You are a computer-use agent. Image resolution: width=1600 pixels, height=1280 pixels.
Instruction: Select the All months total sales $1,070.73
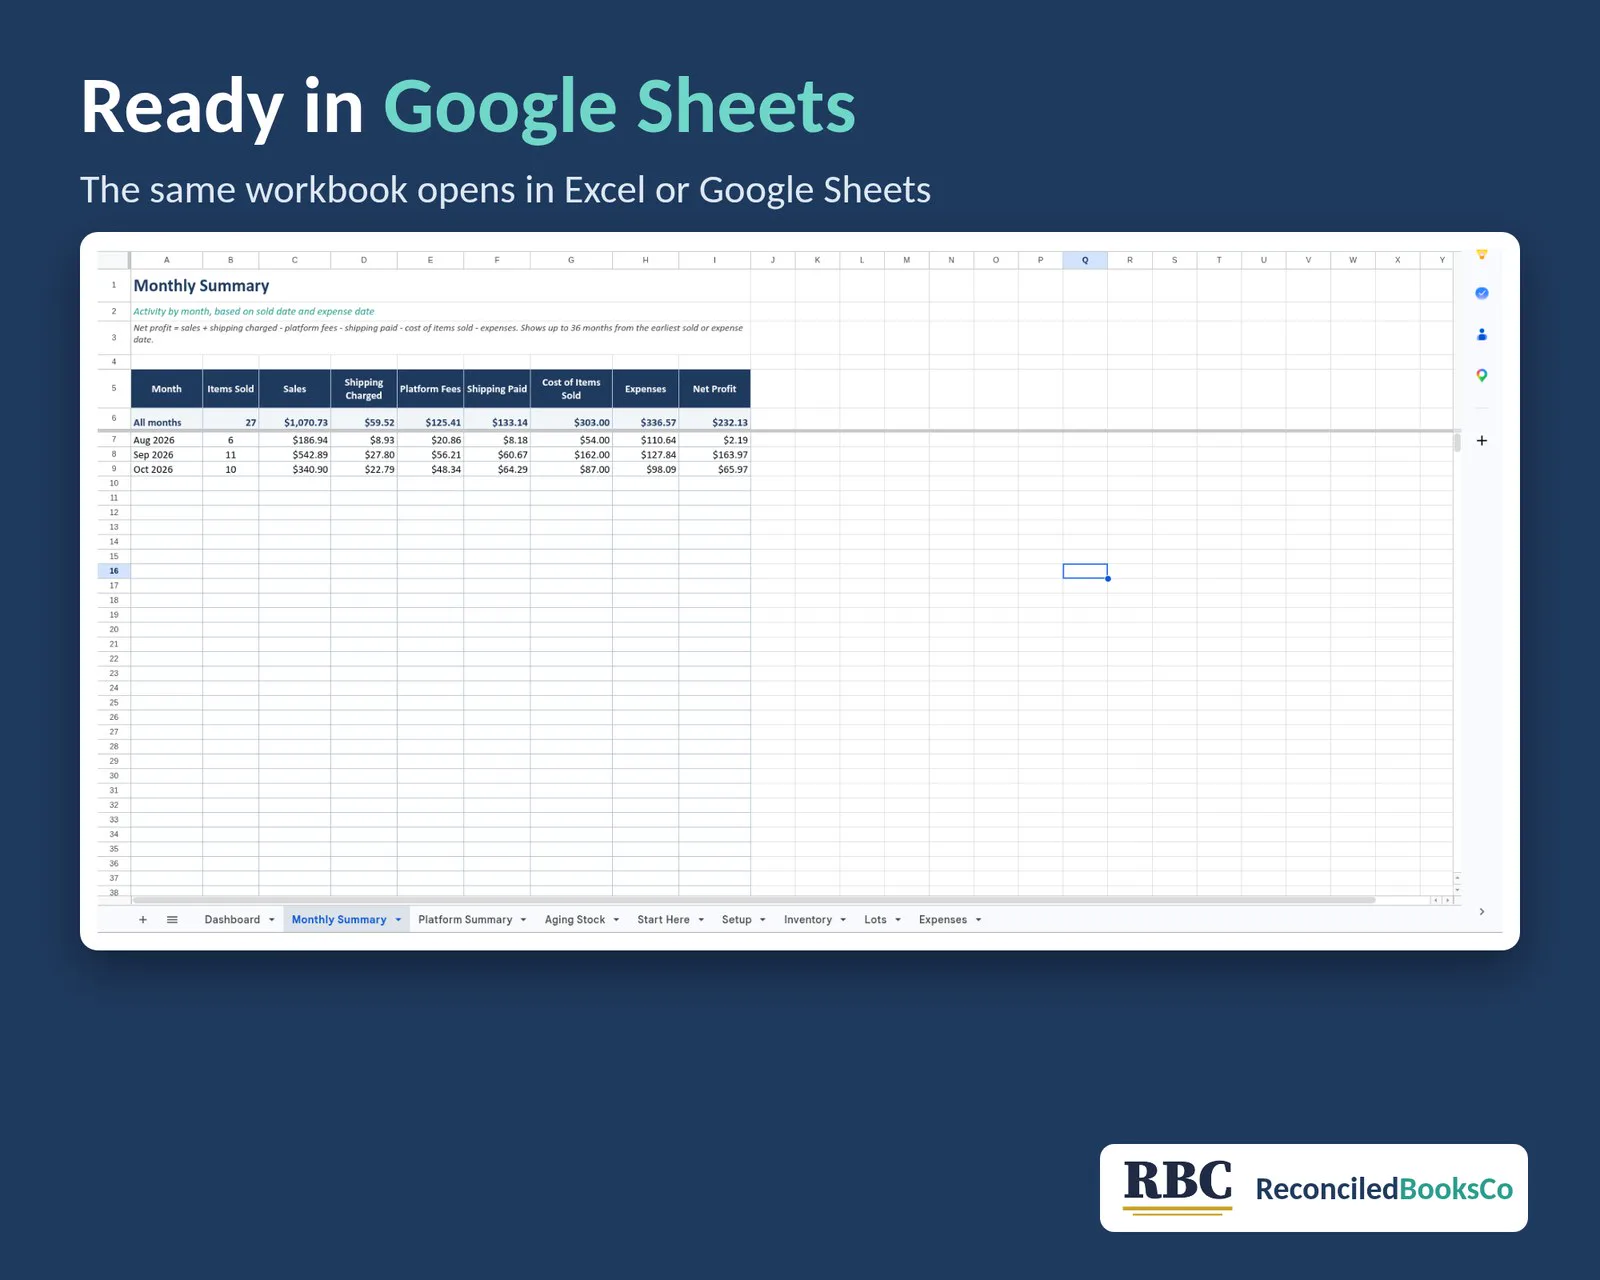click(294, 422)
